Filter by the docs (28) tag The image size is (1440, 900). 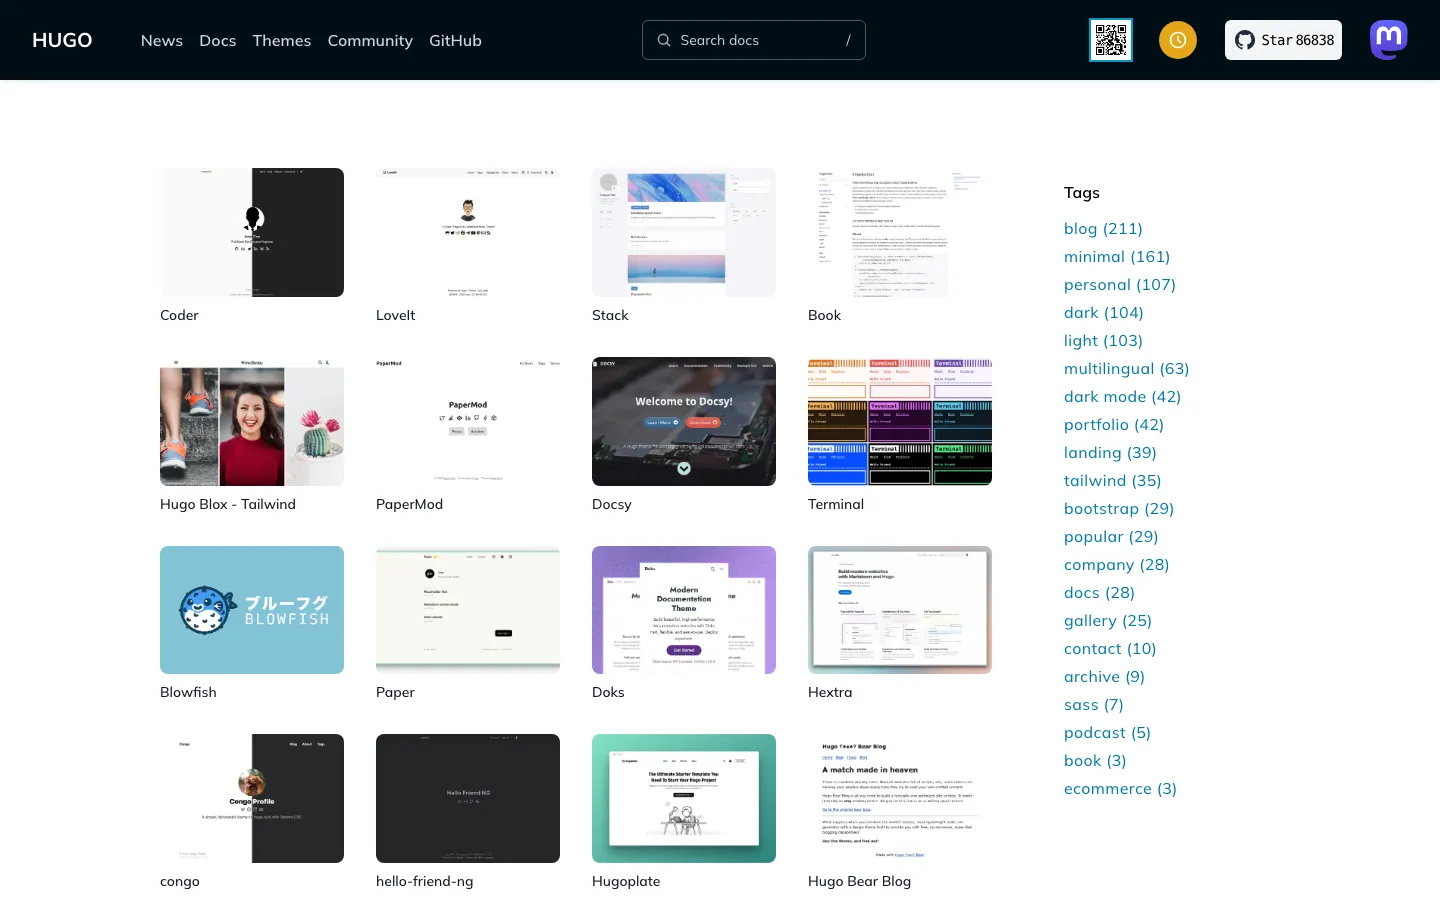click(1099, 593)
